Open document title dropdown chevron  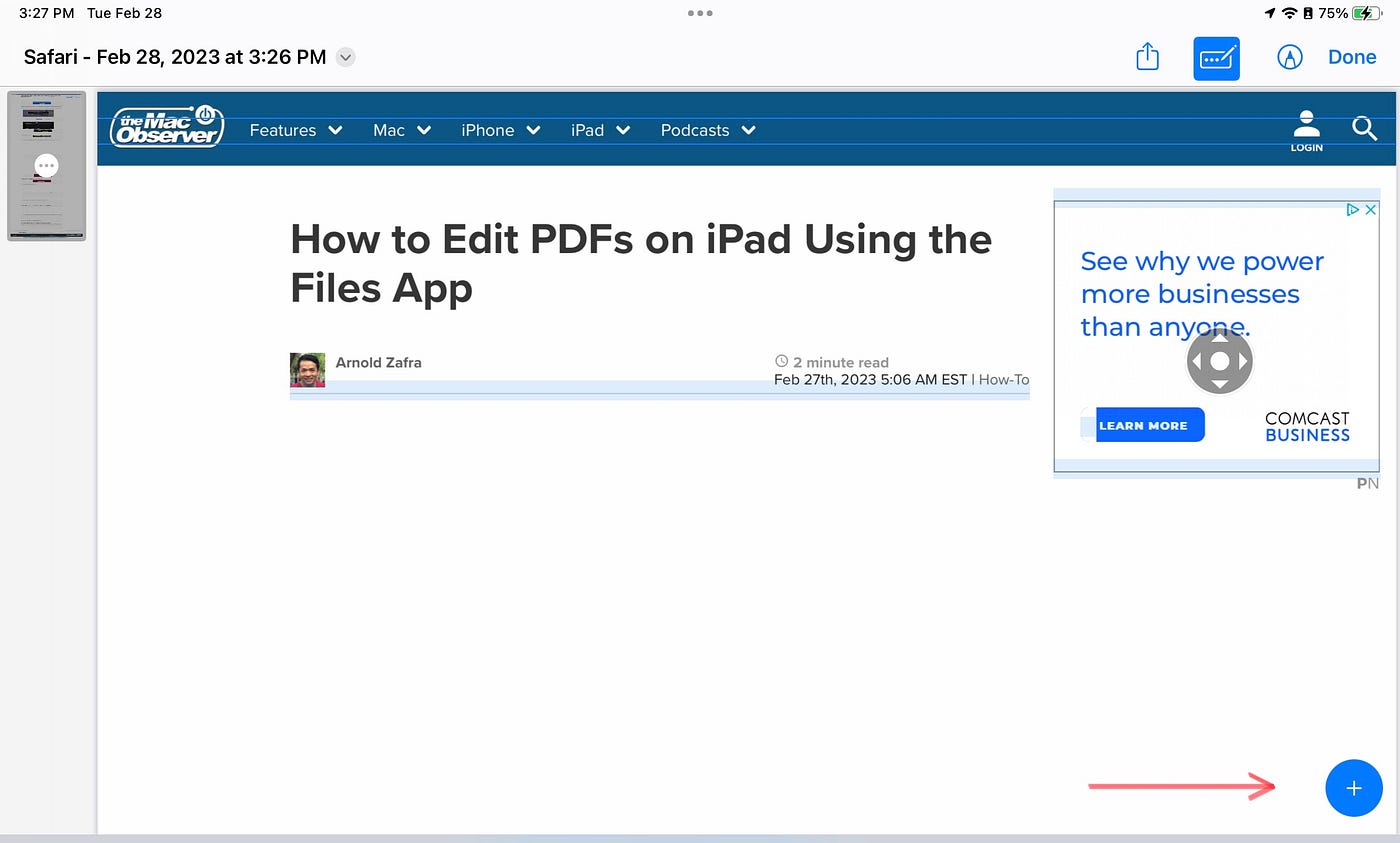(x=345, y=57)
